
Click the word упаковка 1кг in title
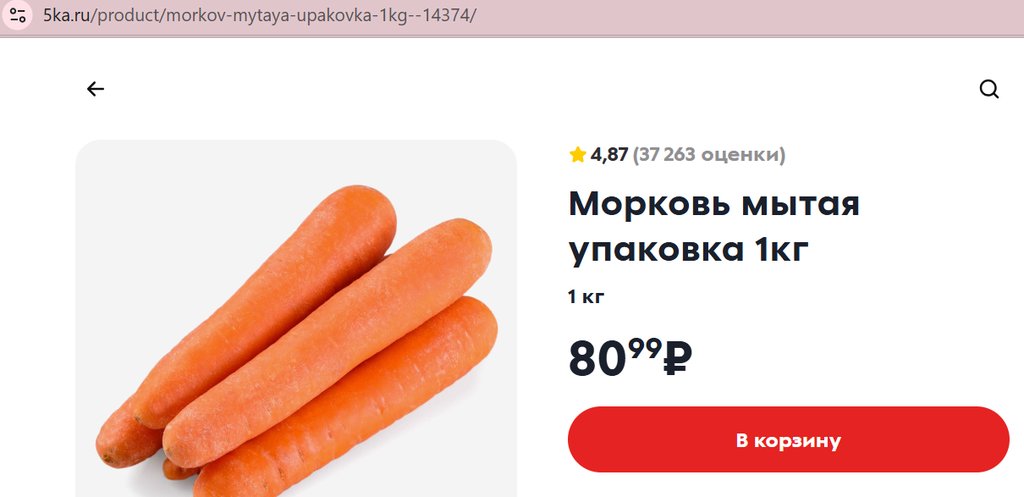pyautogui.click(x=688, y=250)
